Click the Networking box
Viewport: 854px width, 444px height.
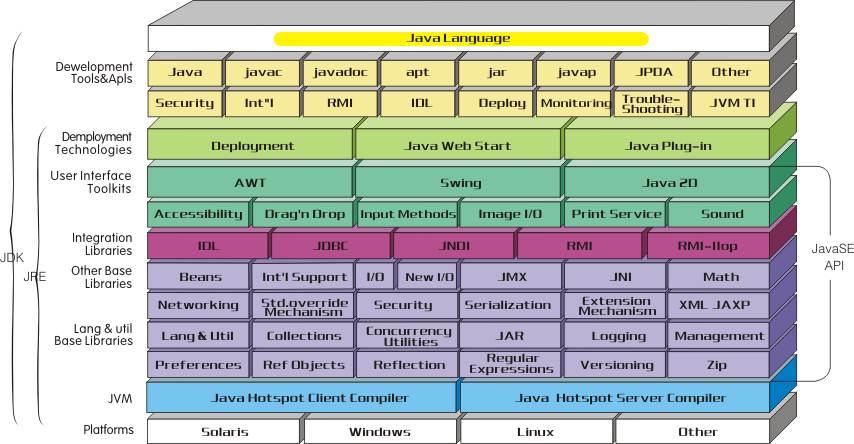(198, 306)
